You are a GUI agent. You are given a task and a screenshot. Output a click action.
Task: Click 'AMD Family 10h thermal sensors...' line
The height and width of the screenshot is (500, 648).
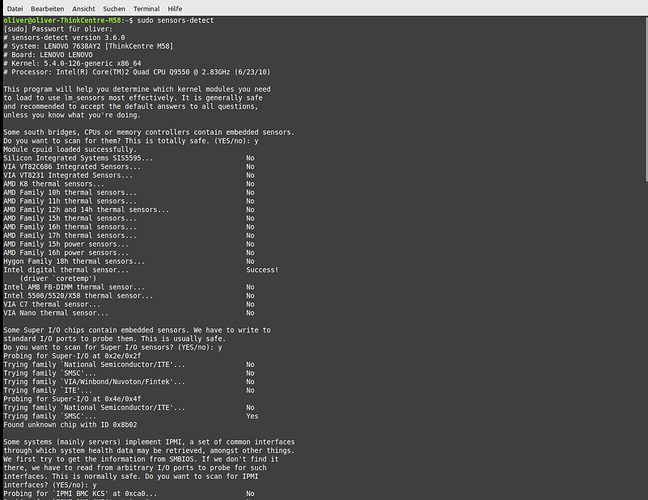[x=70, y=193]
